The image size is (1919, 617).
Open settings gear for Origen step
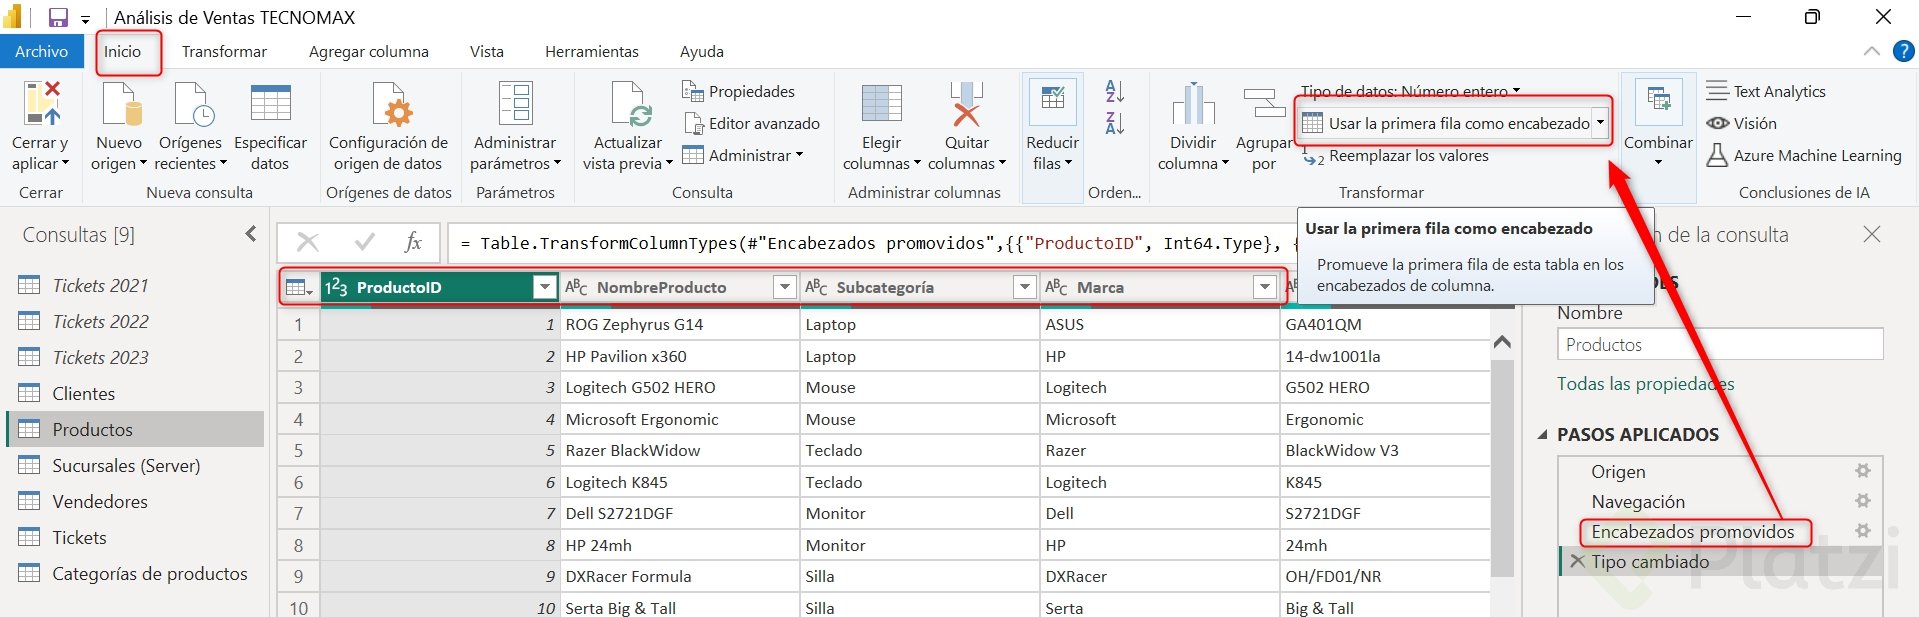point(1862,471)
